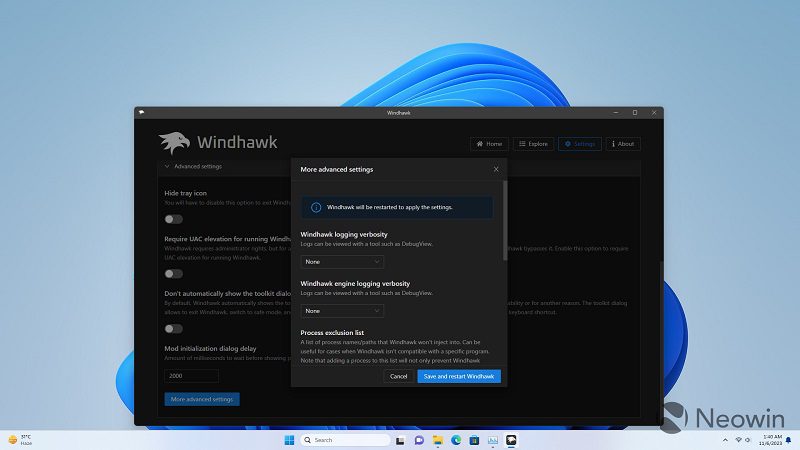Go to the Explore tab
This screenshot has height=450, width=800.
[533, 144]
